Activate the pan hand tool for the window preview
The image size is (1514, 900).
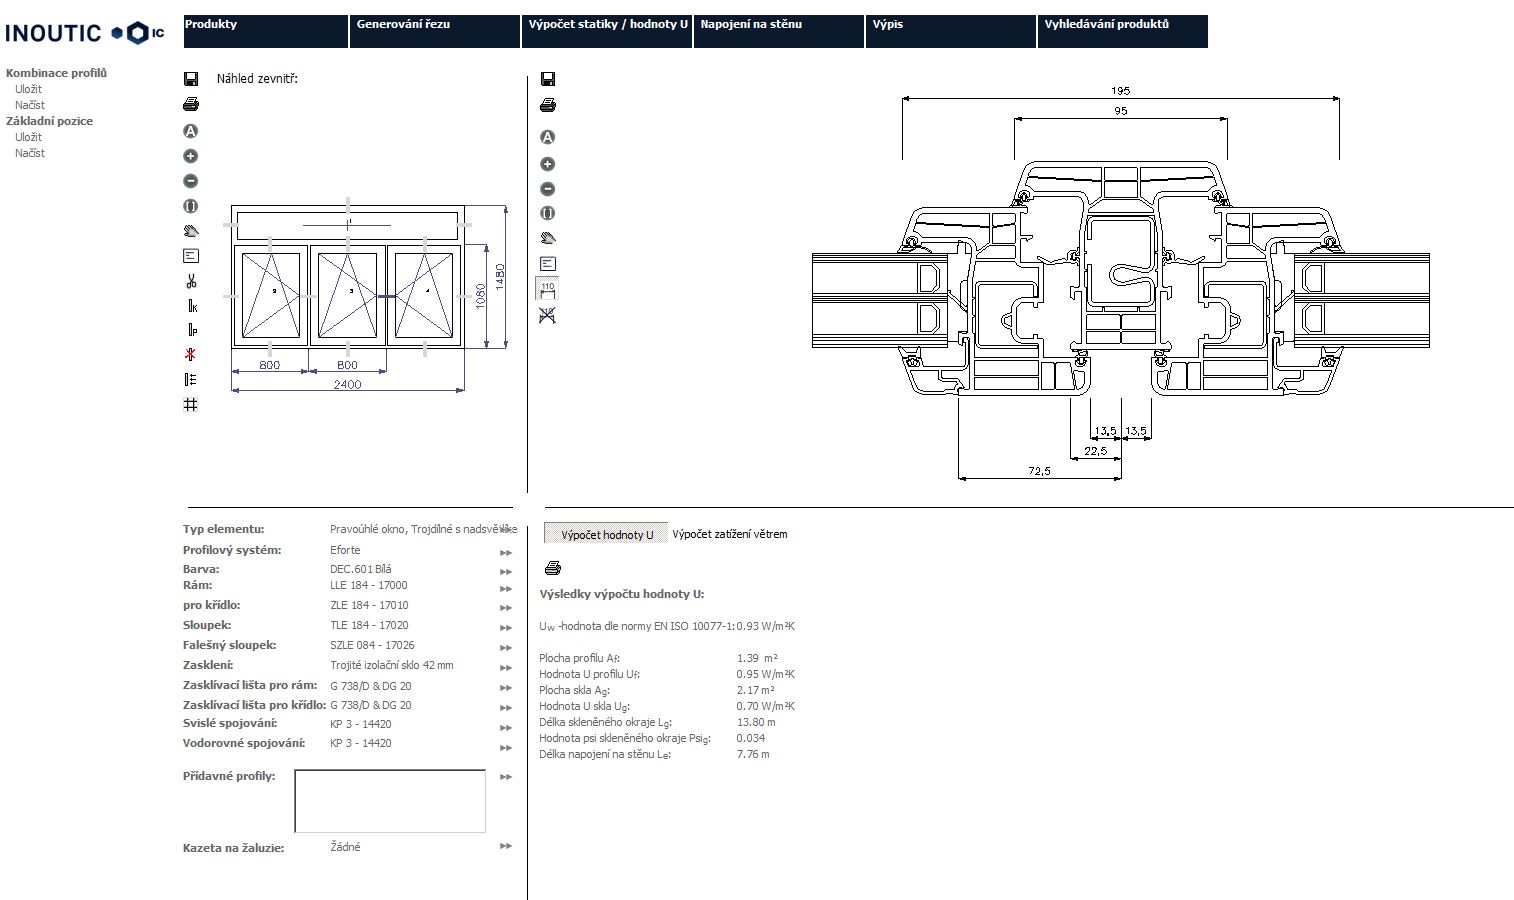tap(190, 232)
